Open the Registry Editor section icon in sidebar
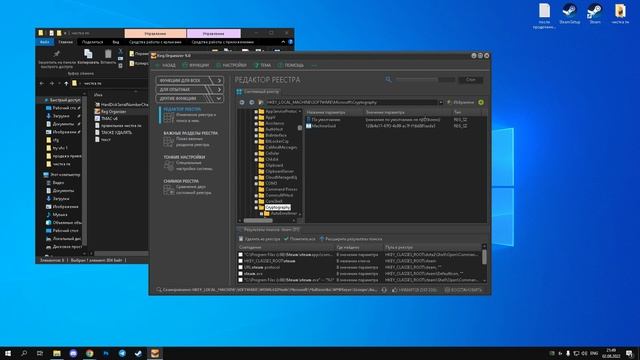The height and width of the screenshot is (360, 640). click(x=169, y=118)
